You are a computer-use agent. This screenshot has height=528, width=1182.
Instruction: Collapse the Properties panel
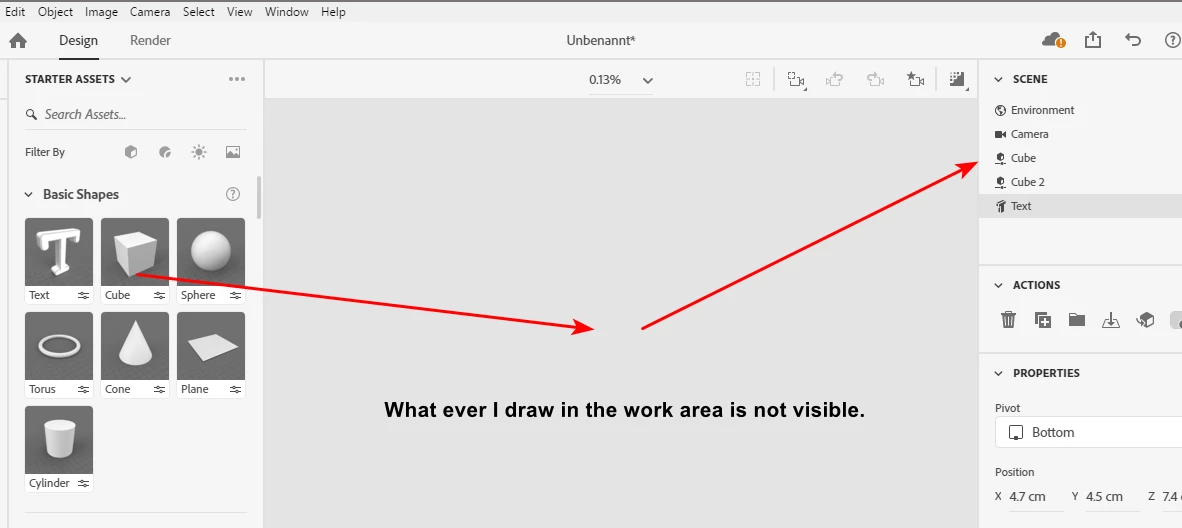pos(999,373)
